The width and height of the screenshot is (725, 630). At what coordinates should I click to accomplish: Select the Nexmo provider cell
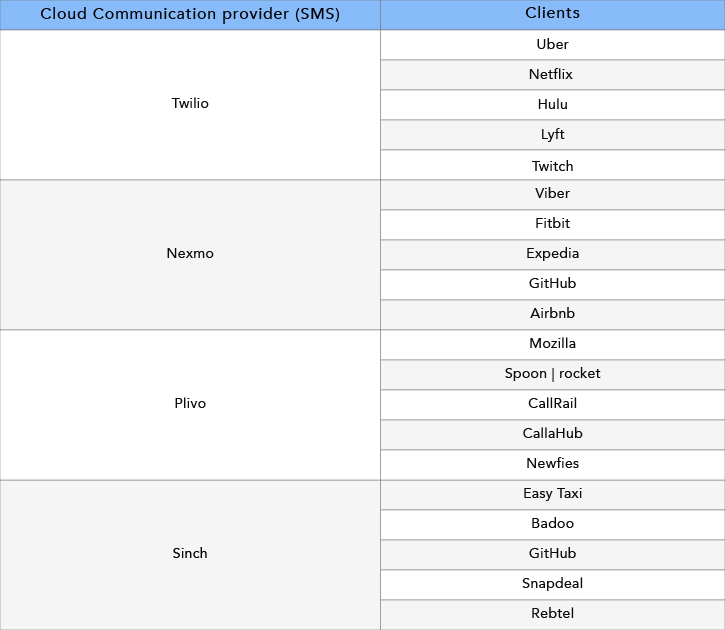[190, 255]
